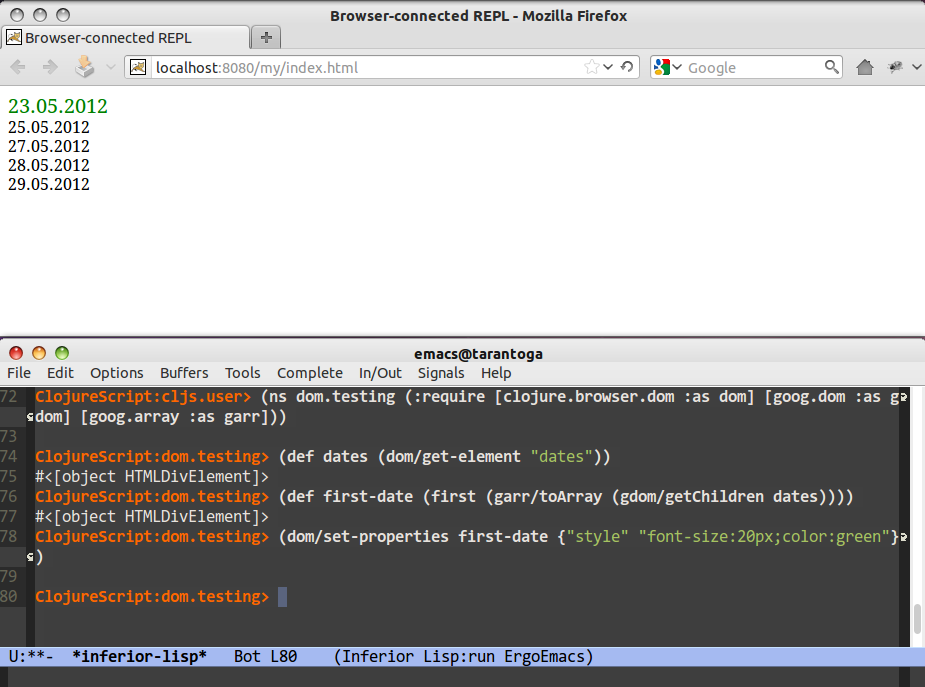Click 'Bot L80' position indicator in mode line

tap(265, 656)
